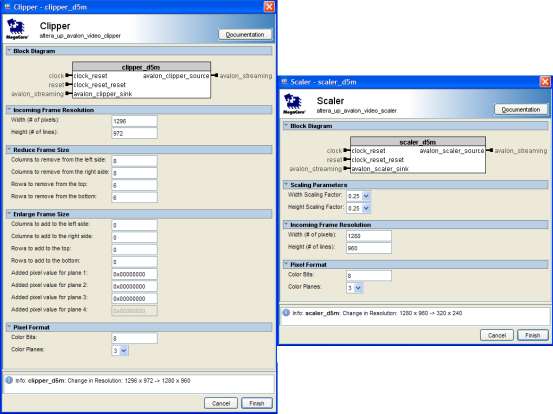Click altera_up_avalon_video_clipper subtitle text
This screenshot has height=414, width=553.
click(x=80, y=36)
